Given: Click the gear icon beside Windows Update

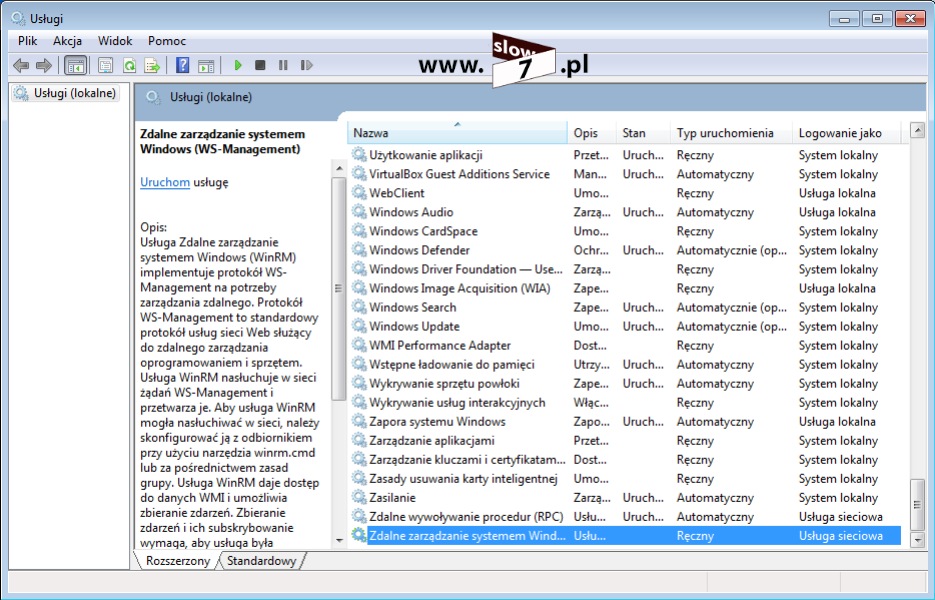Looking at the screenshot, I should [x=358, y=326].
